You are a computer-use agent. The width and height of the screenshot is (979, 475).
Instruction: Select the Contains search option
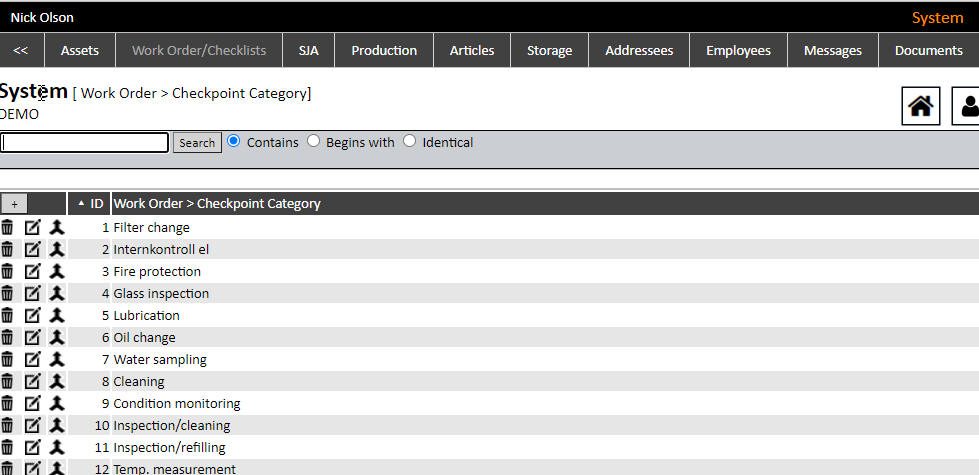pos(234,142)
